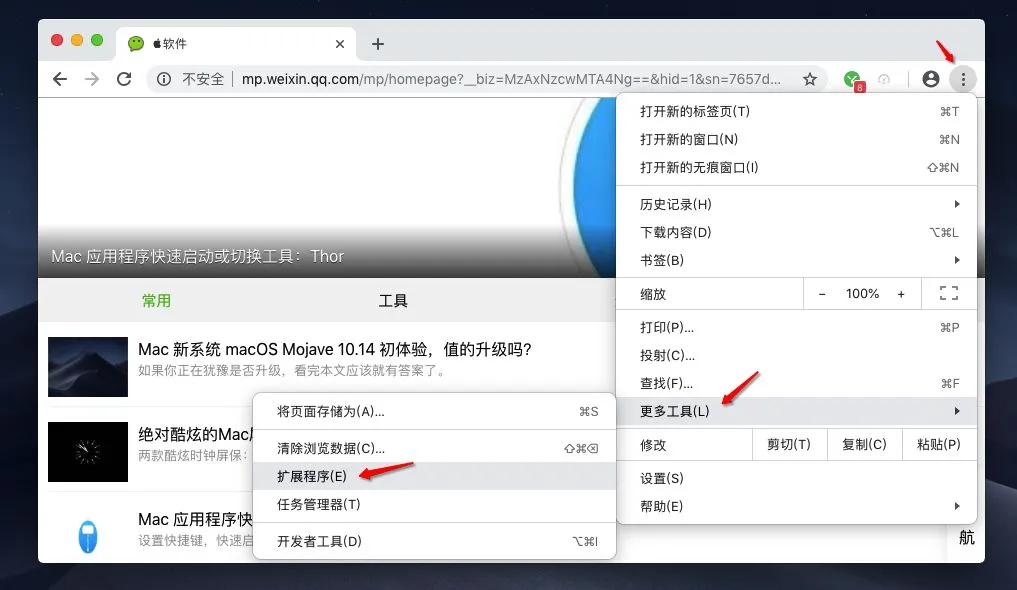Reload the current page
1017x590 pixels.
(x=124, y=79)
